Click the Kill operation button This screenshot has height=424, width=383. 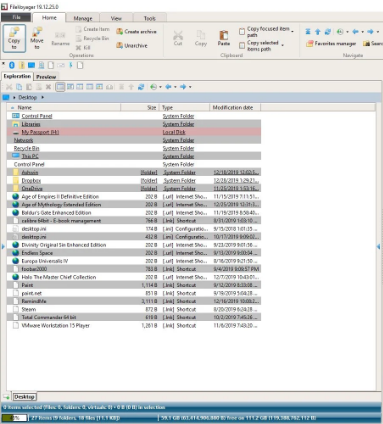(x=83, y=48)
